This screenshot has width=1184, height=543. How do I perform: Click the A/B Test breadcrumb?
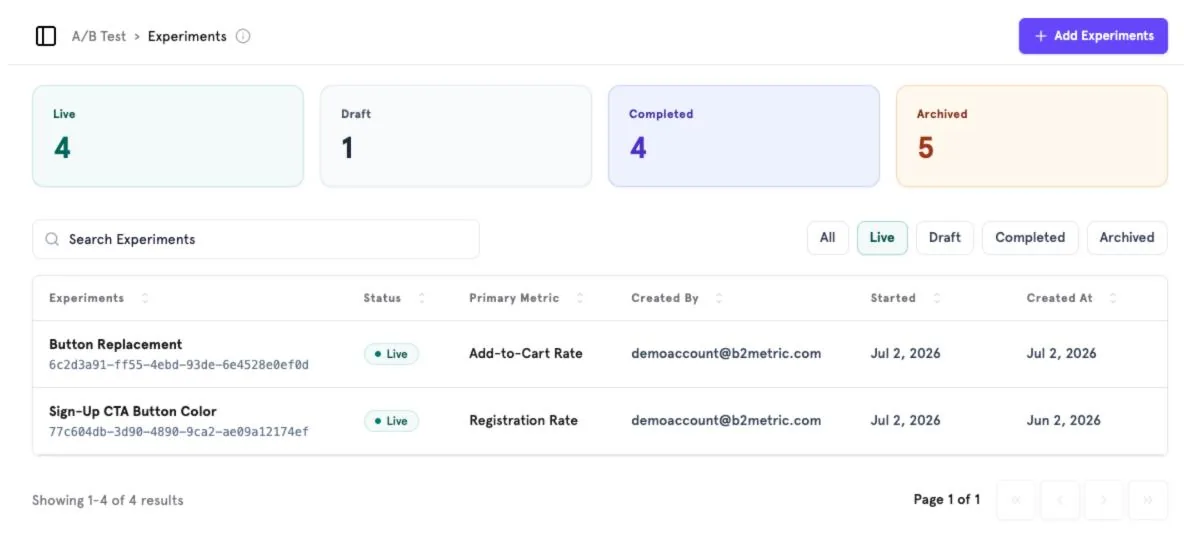click(x=99, y=36)
